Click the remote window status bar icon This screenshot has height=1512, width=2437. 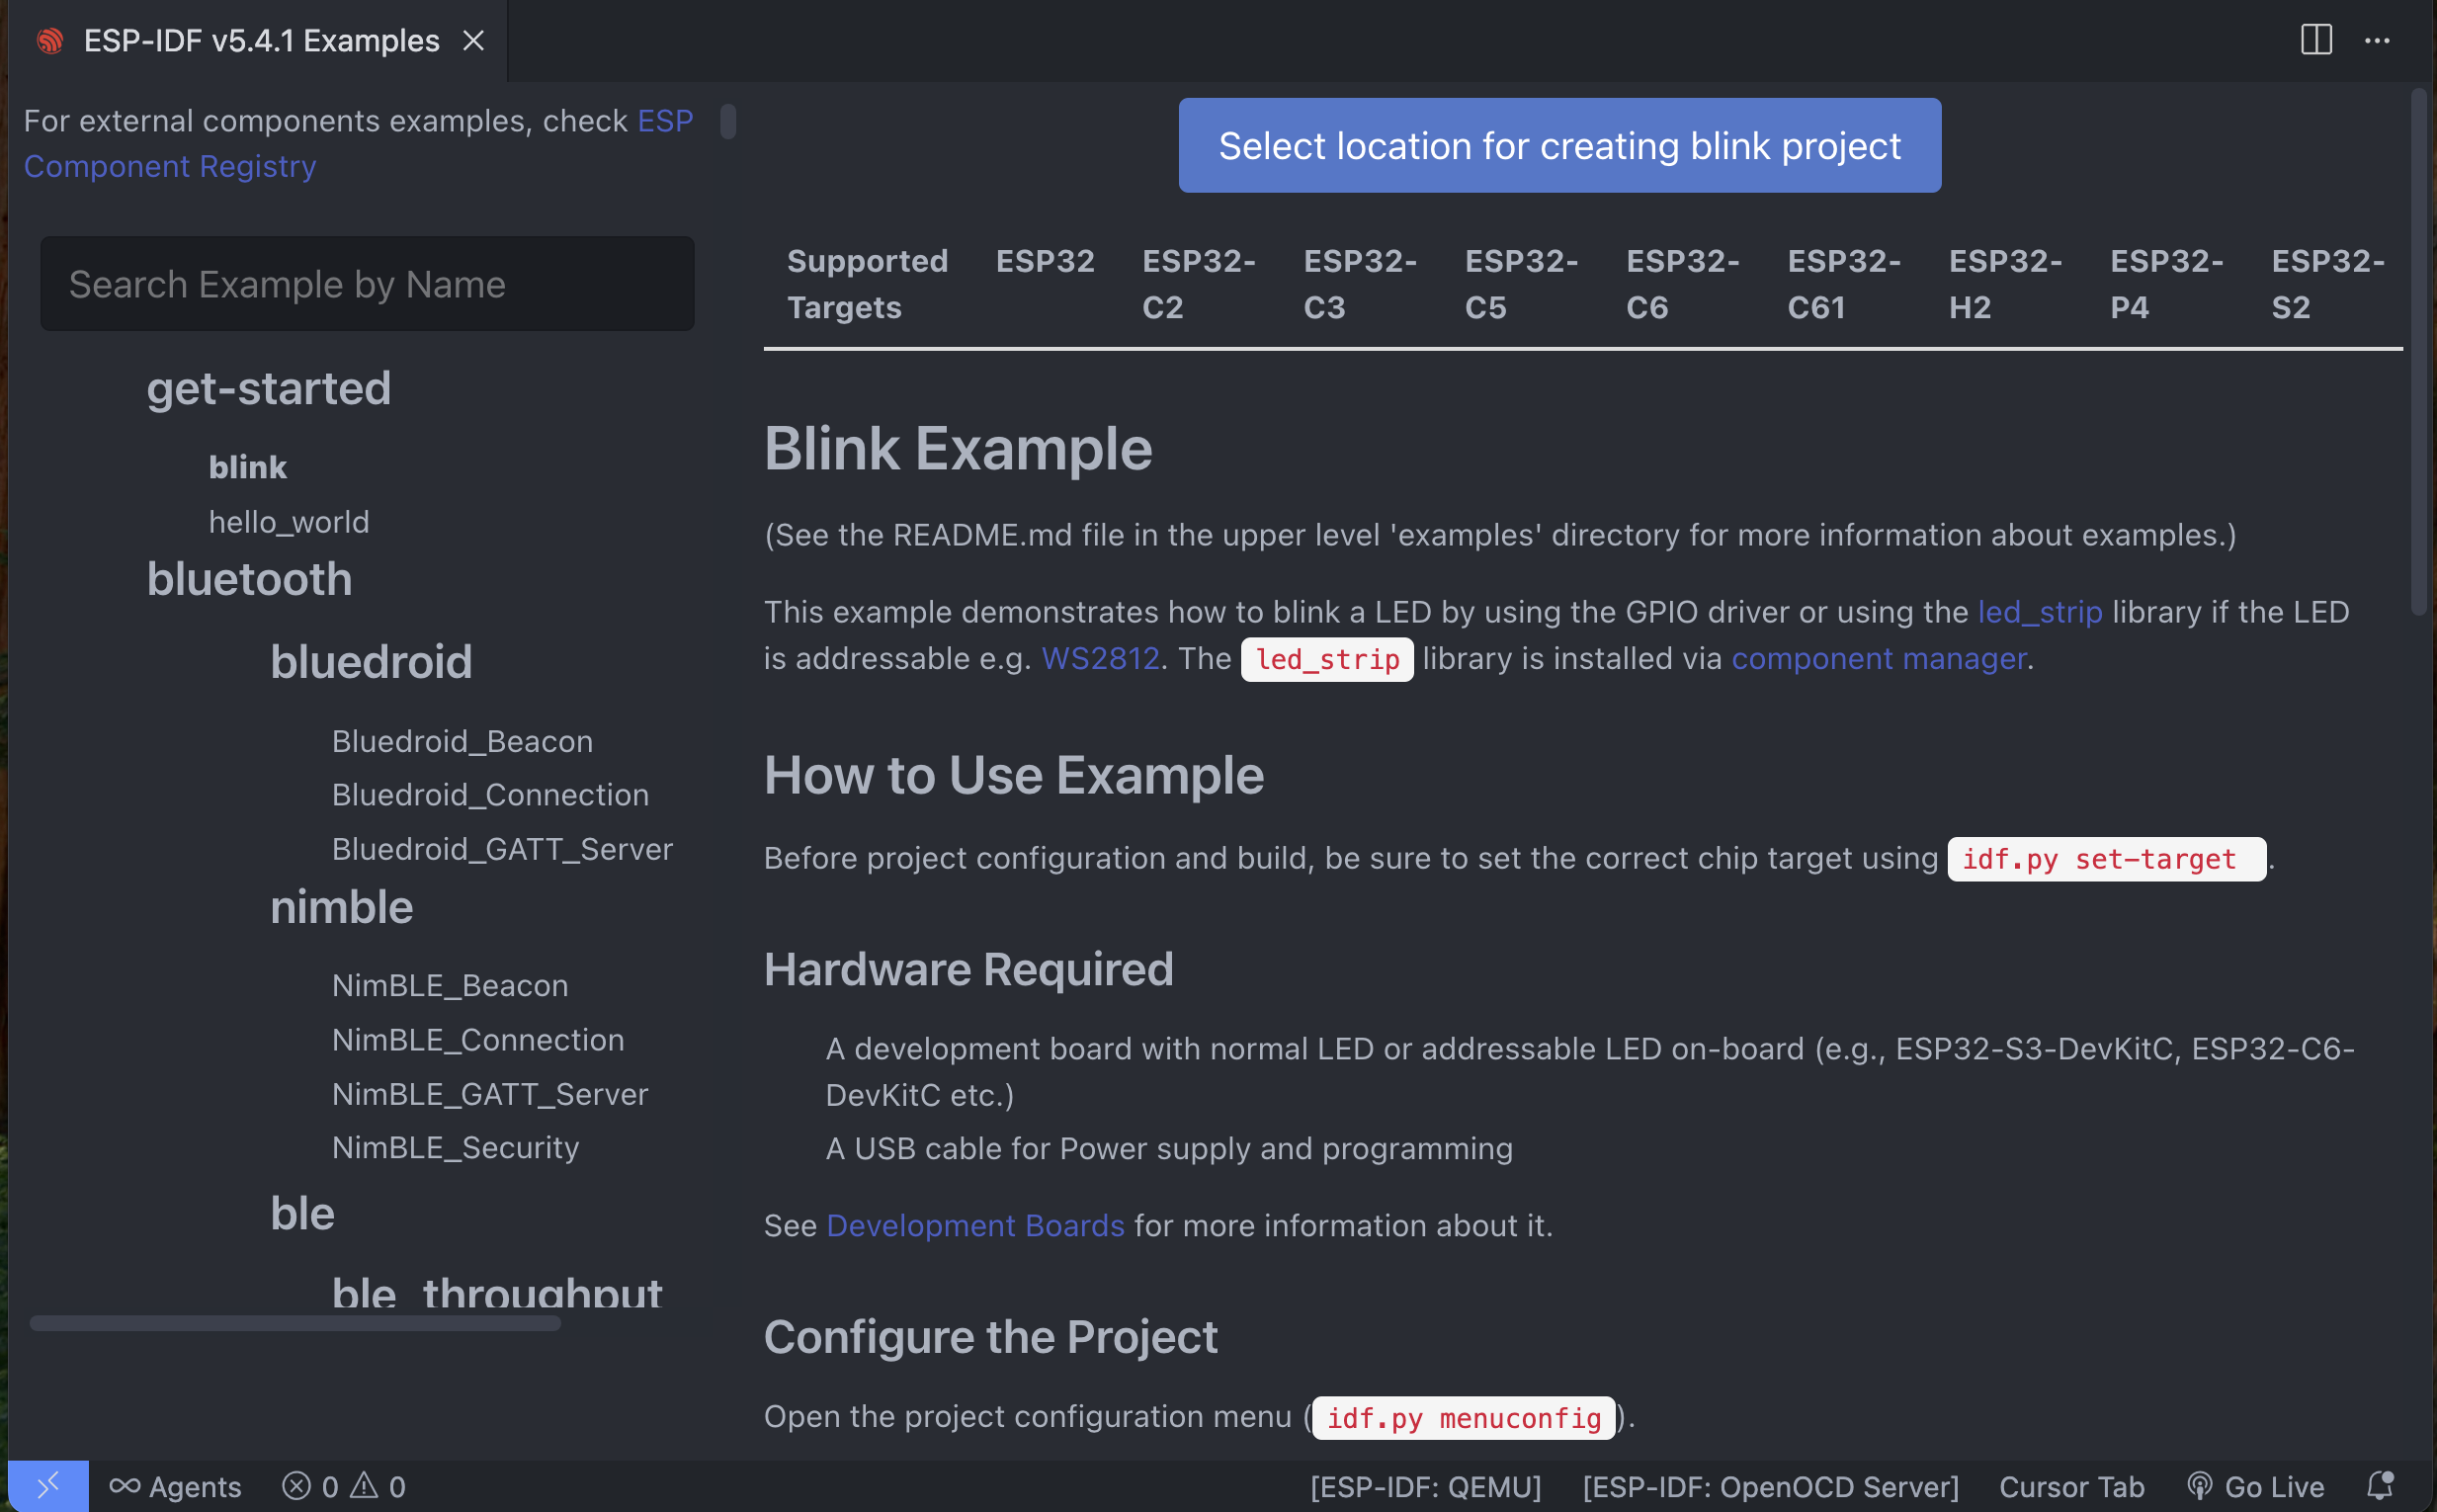click(x=47, y=1486)
